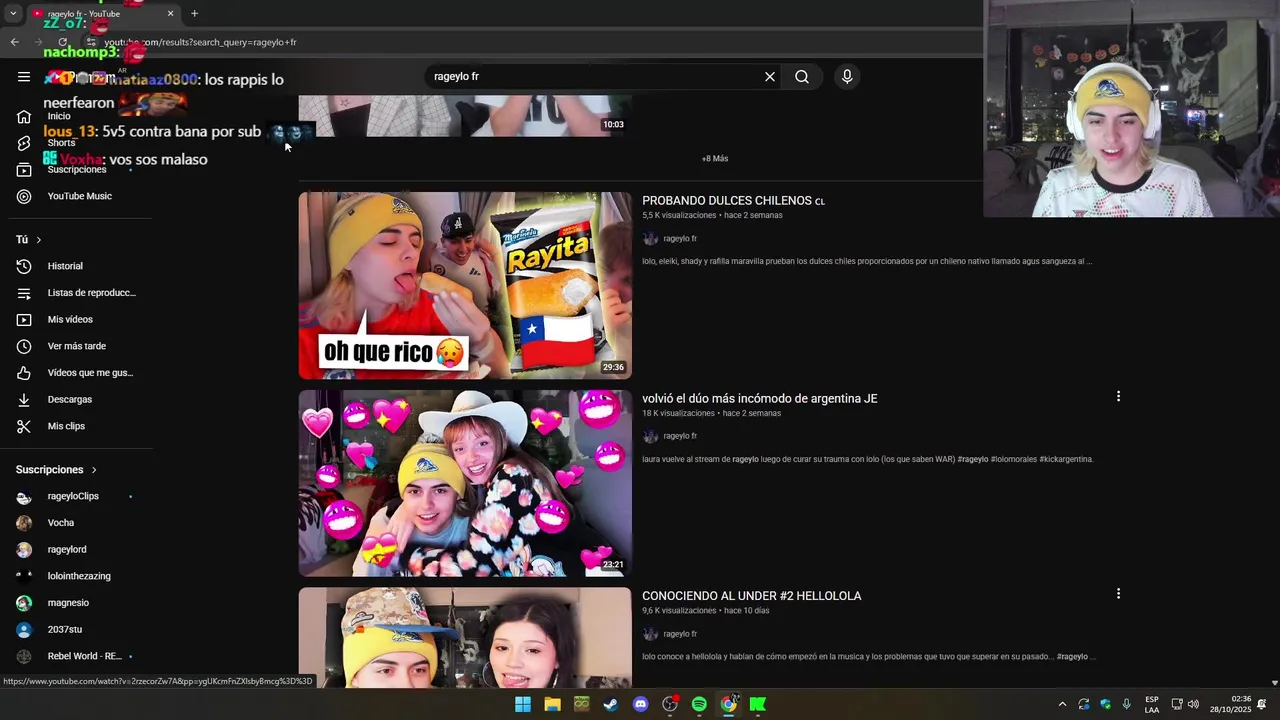Open the Chrome tab search dropdown
1280x720 pixels.
[13, 14]
